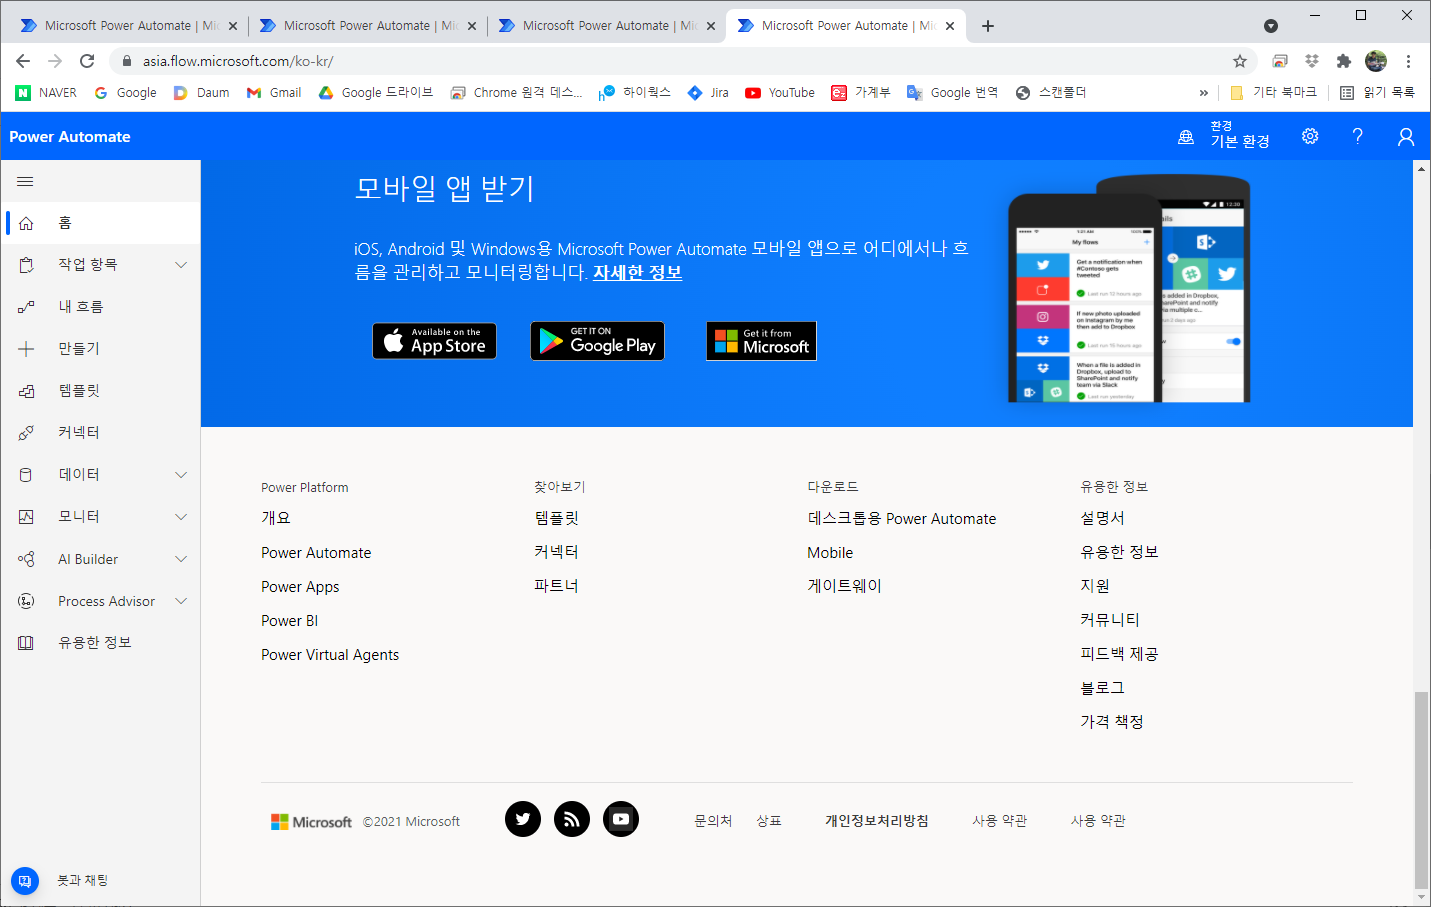Viewport: 1431px width, 907px height.
Task: Click the Process Advisor icon
Action: 26,601
